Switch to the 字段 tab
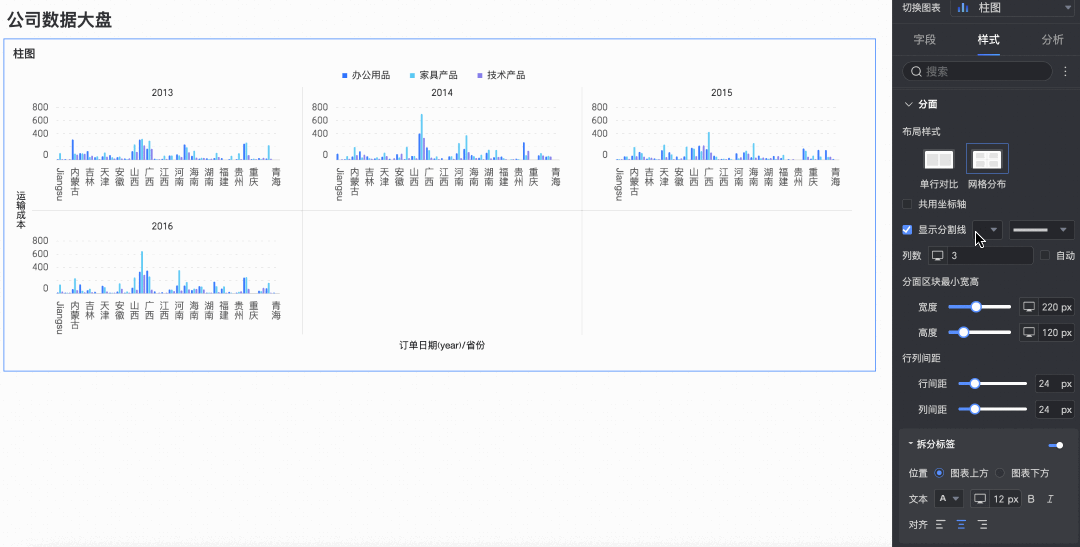 click(924, 40)
